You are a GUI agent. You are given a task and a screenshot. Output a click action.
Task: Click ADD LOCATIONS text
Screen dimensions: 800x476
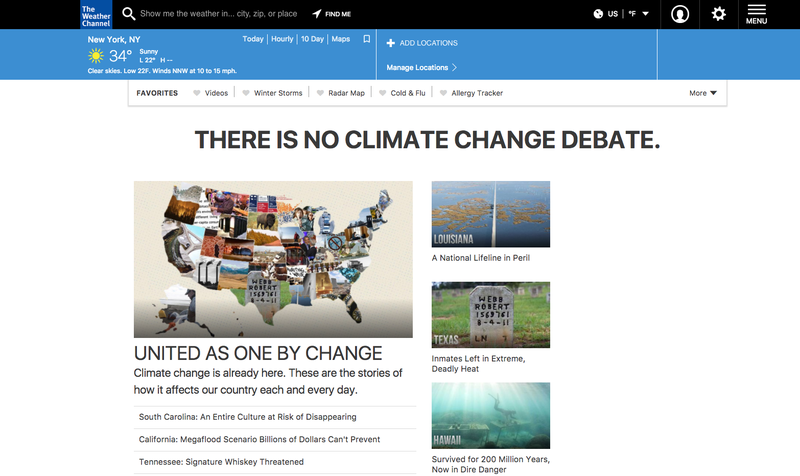click(x=429, y=43)
